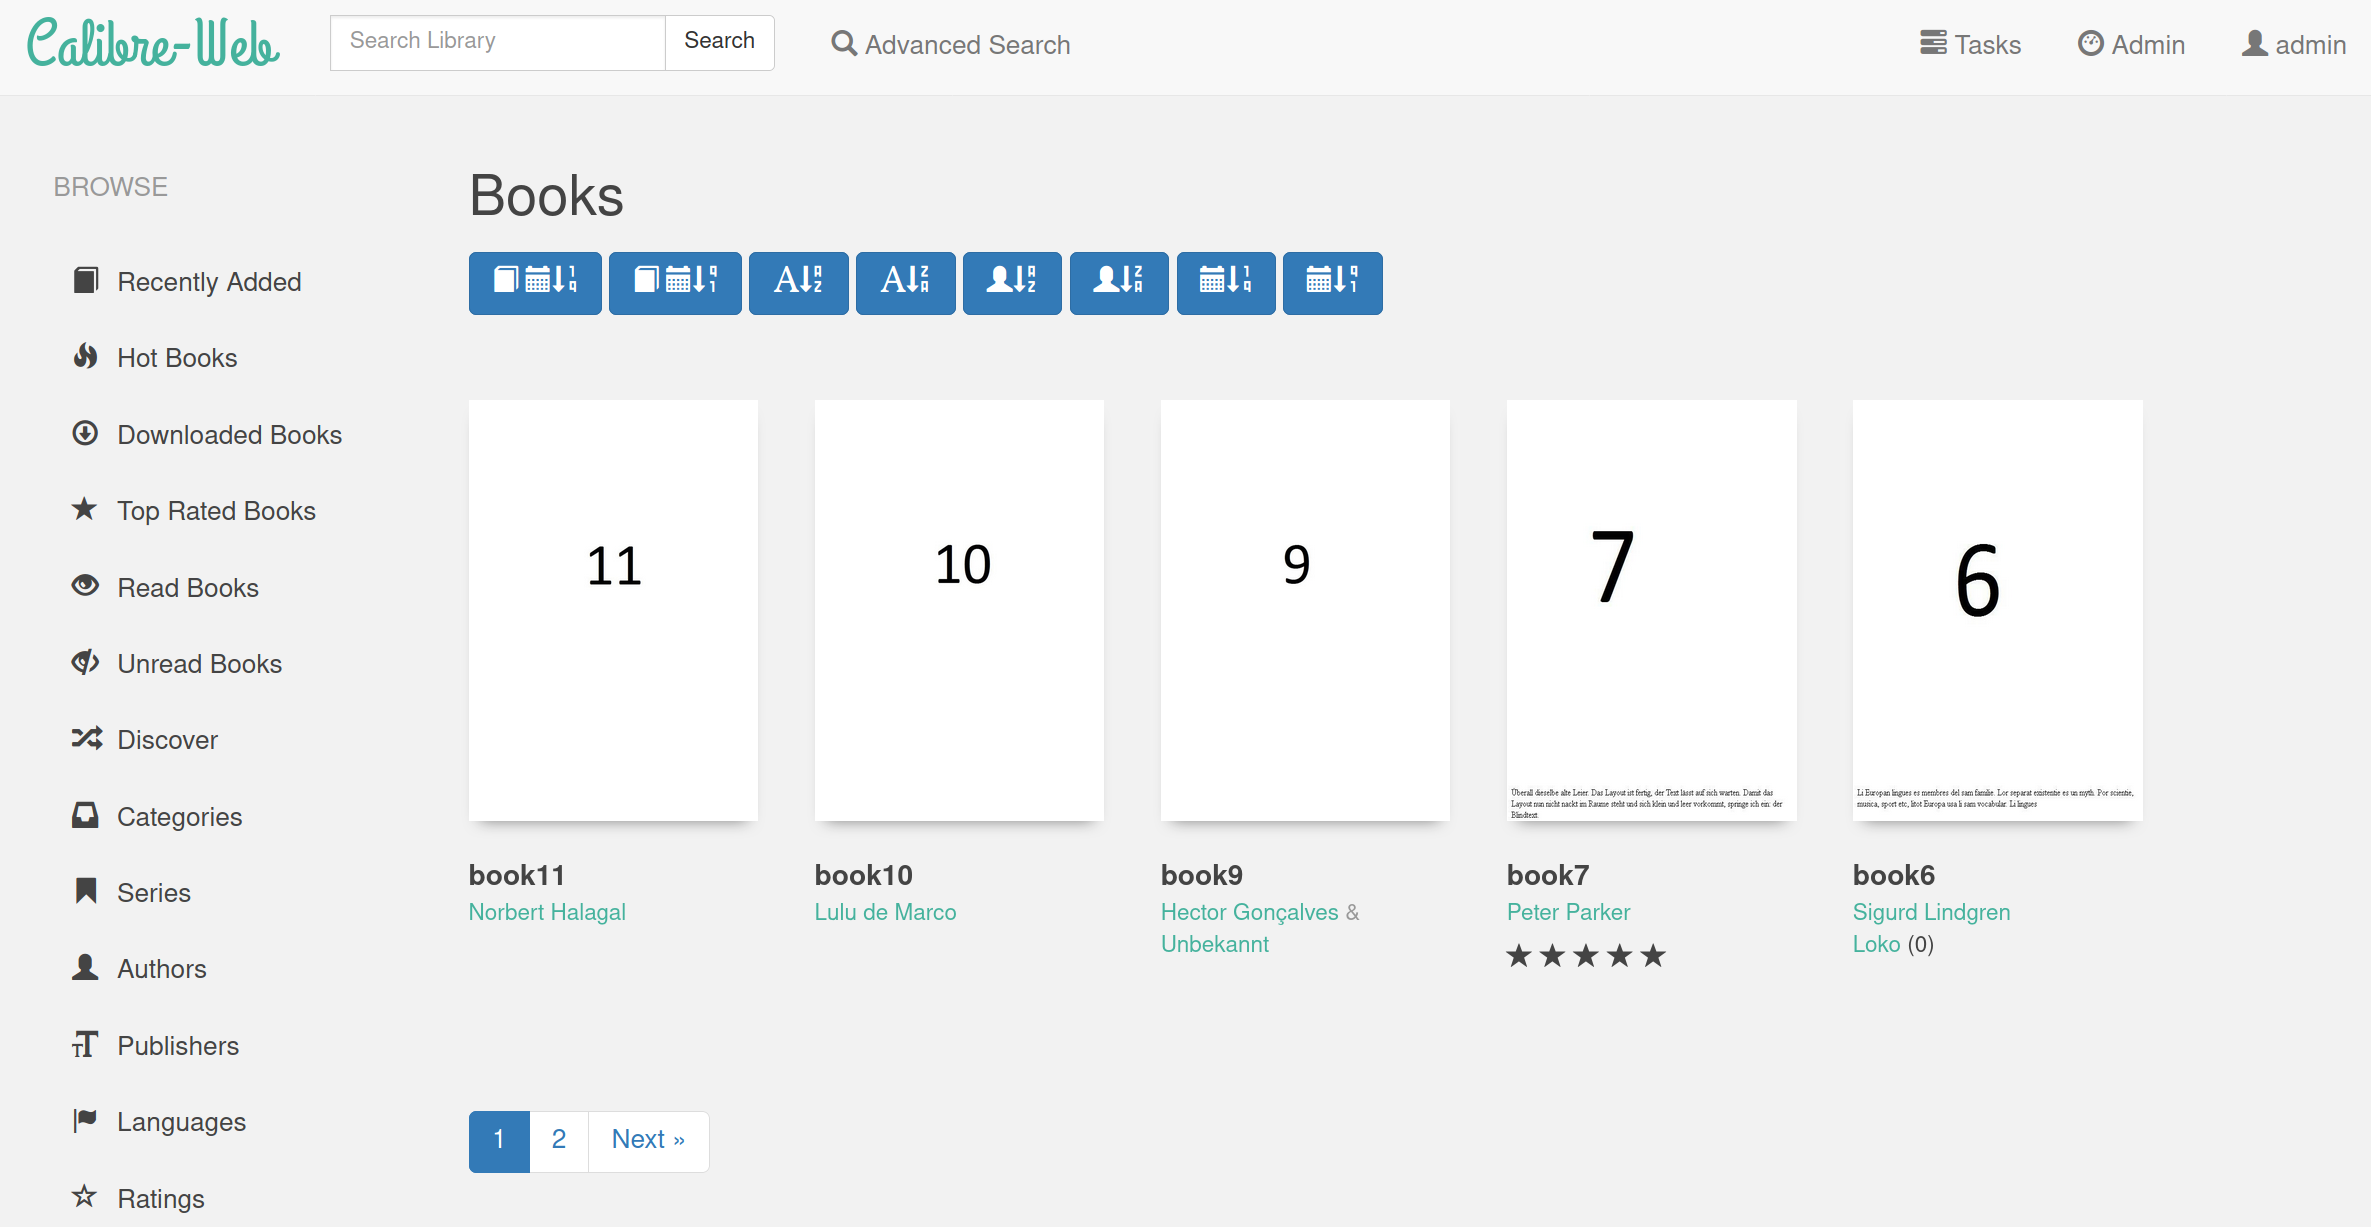Go to page 2 of books
The width and height of the screenshot is (2371, 1227).
click(x=558, y=1140)
